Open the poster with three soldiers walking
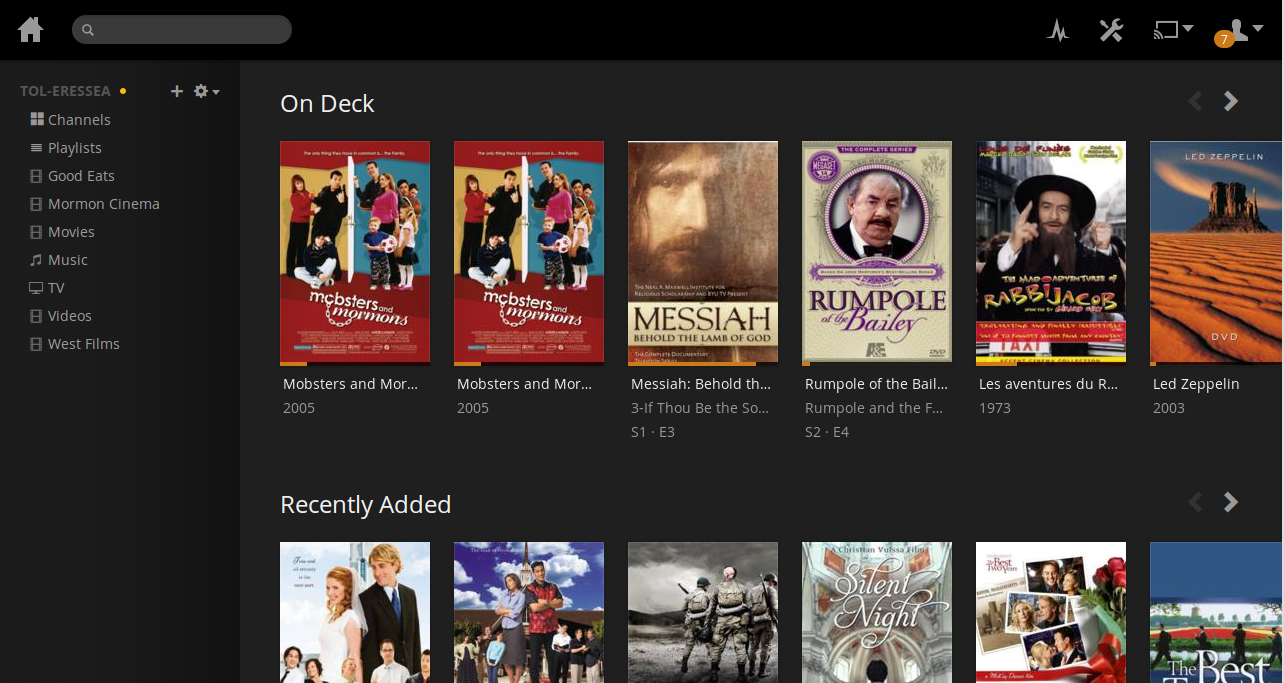Screen dimensions: 1284x683 (703, 612)
